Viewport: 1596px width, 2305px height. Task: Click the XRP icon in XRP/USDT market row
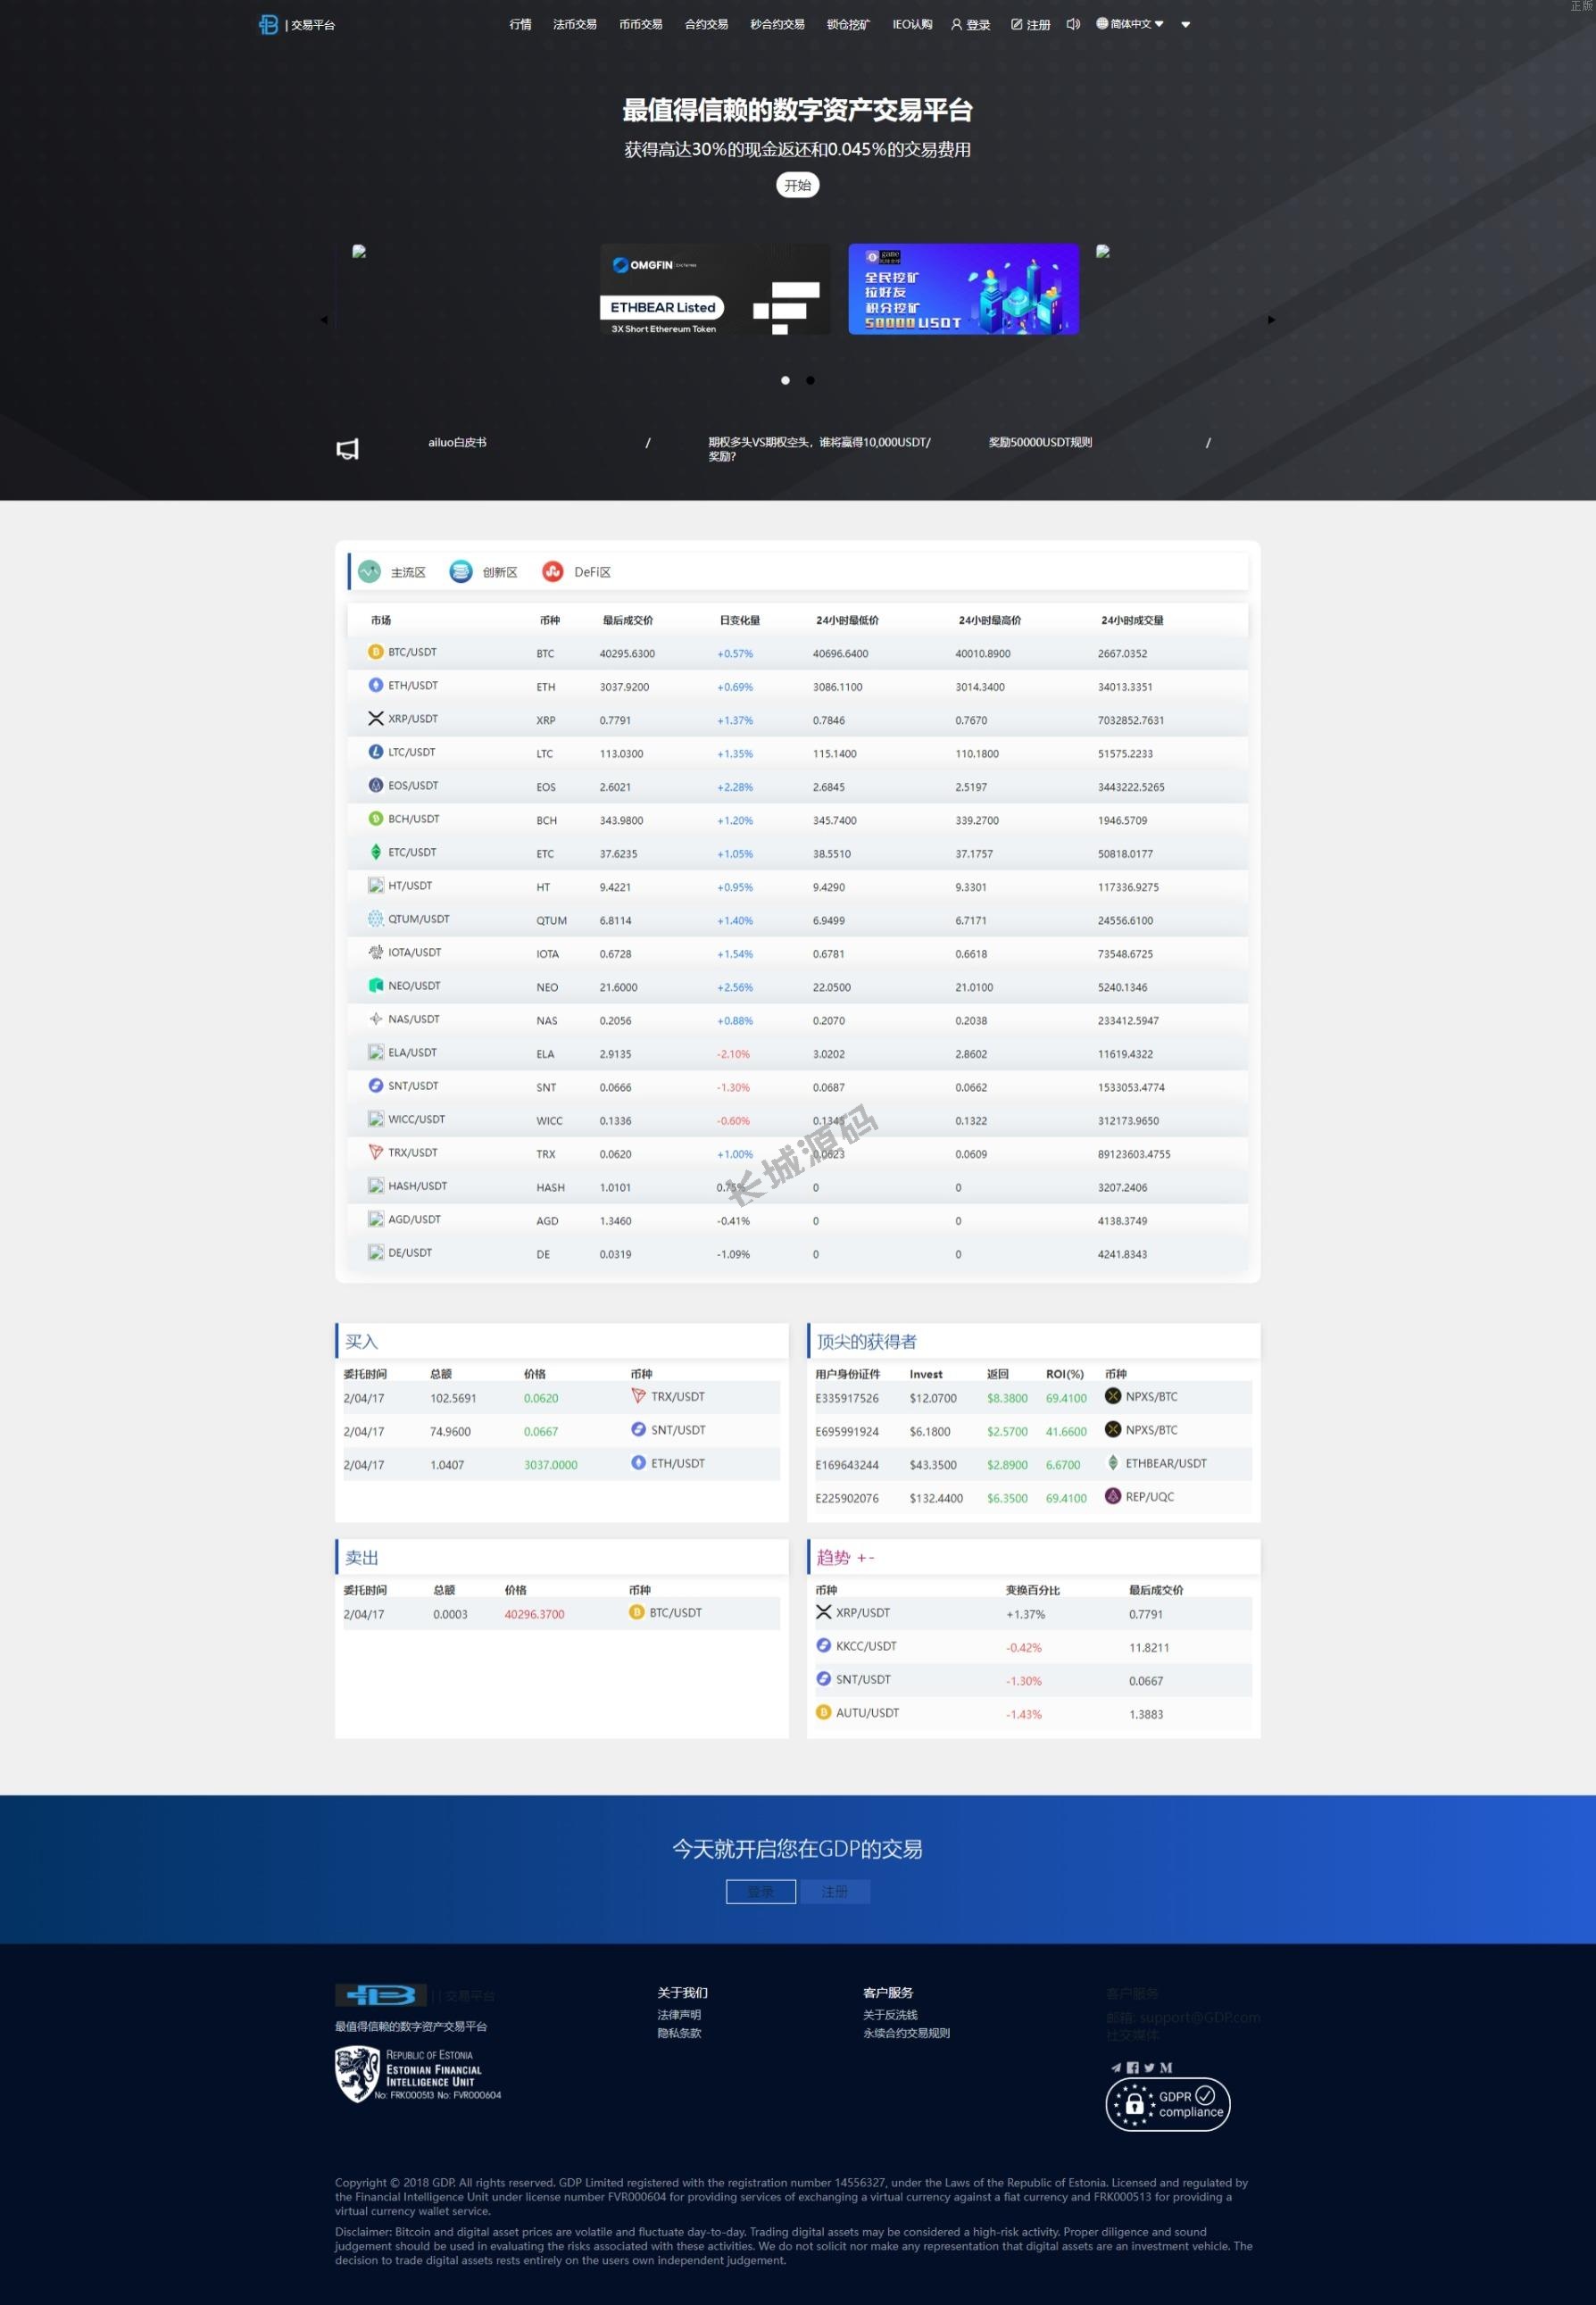coord(376,718)
